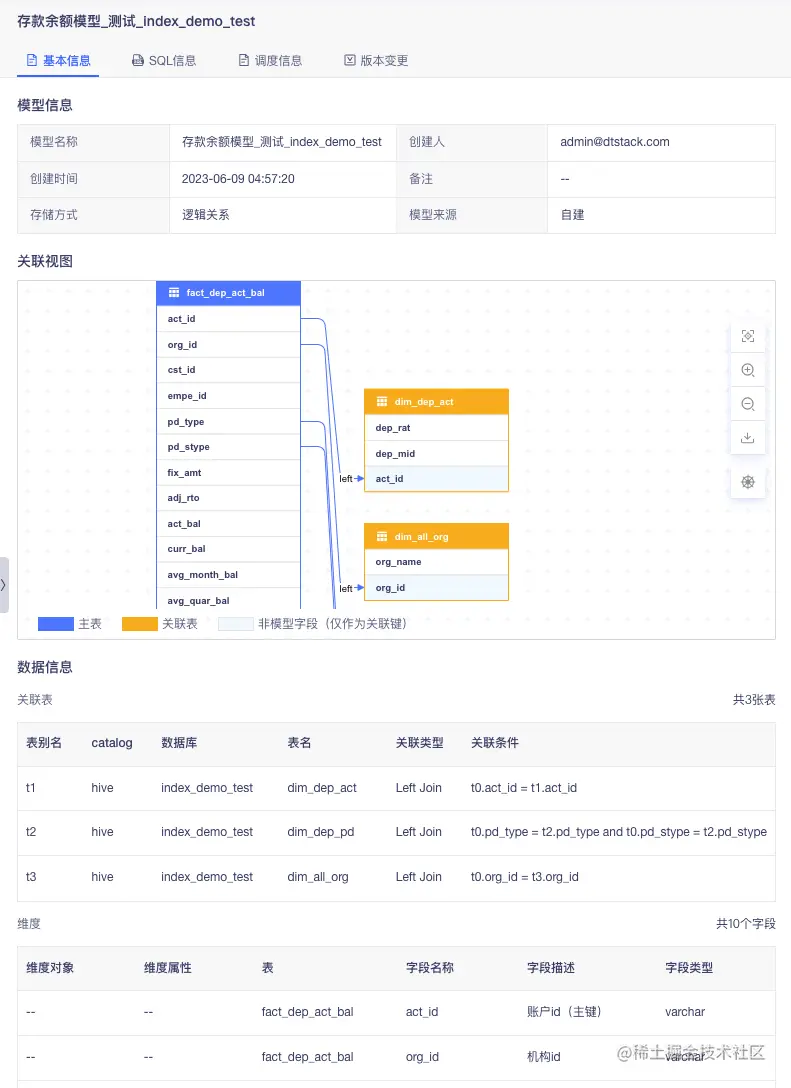This screenshot has width=791, height=1088.
Task: Click the t2 table alias cell
Action: click(x=31, y=831)
